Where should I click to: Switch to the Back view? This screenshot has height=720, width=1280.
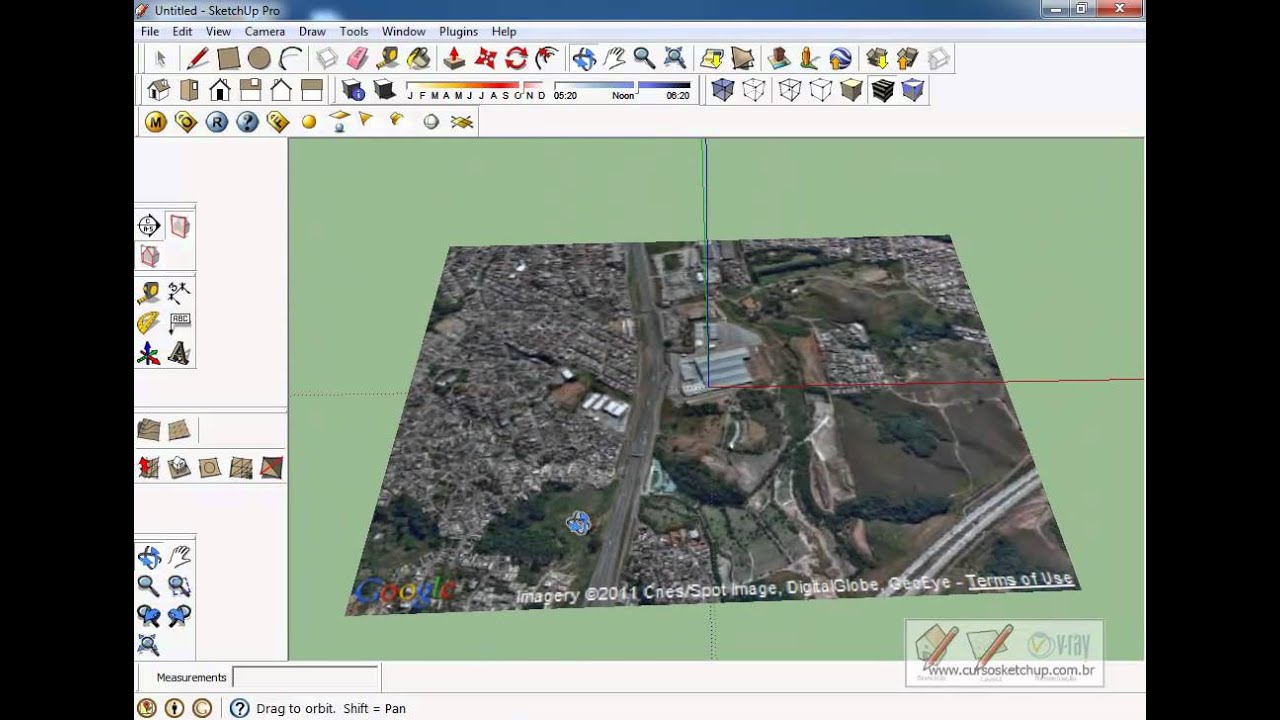(x=281, y=91)
